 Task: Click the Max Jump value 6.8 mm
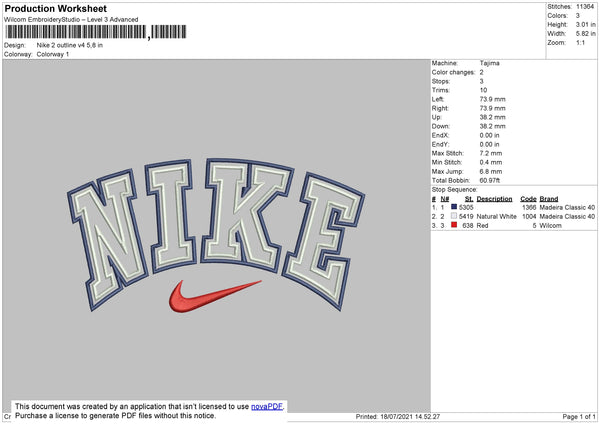tap(491, 171)
